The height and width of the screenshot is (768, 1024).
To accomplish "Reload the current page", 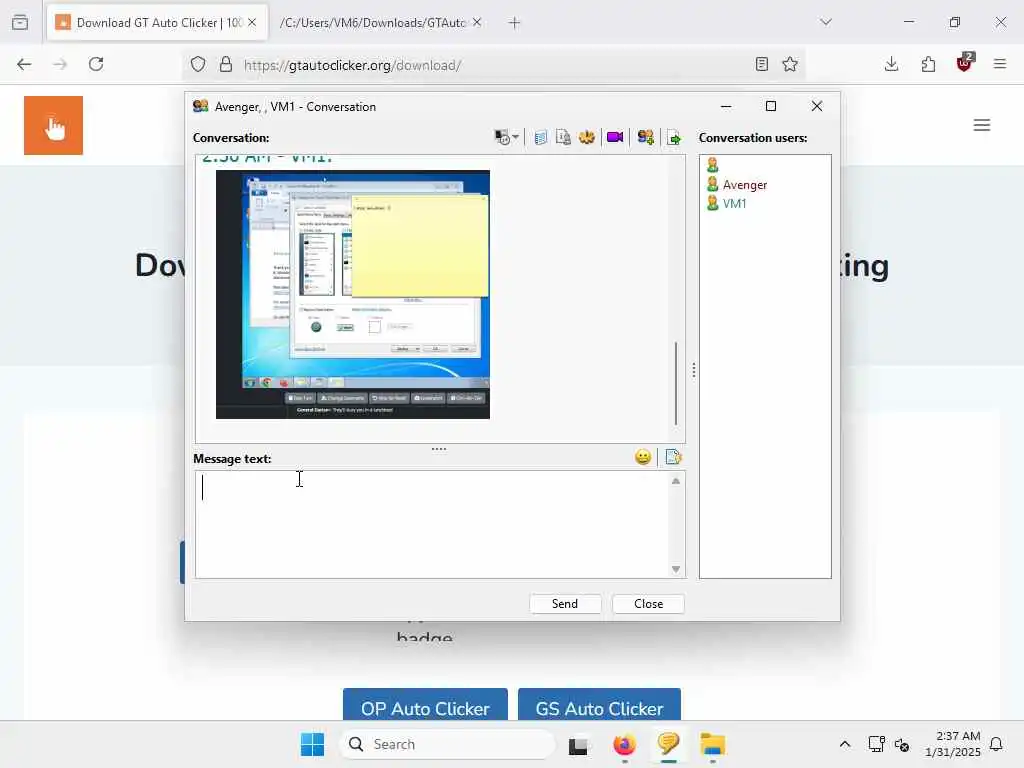I will [96, 64].
